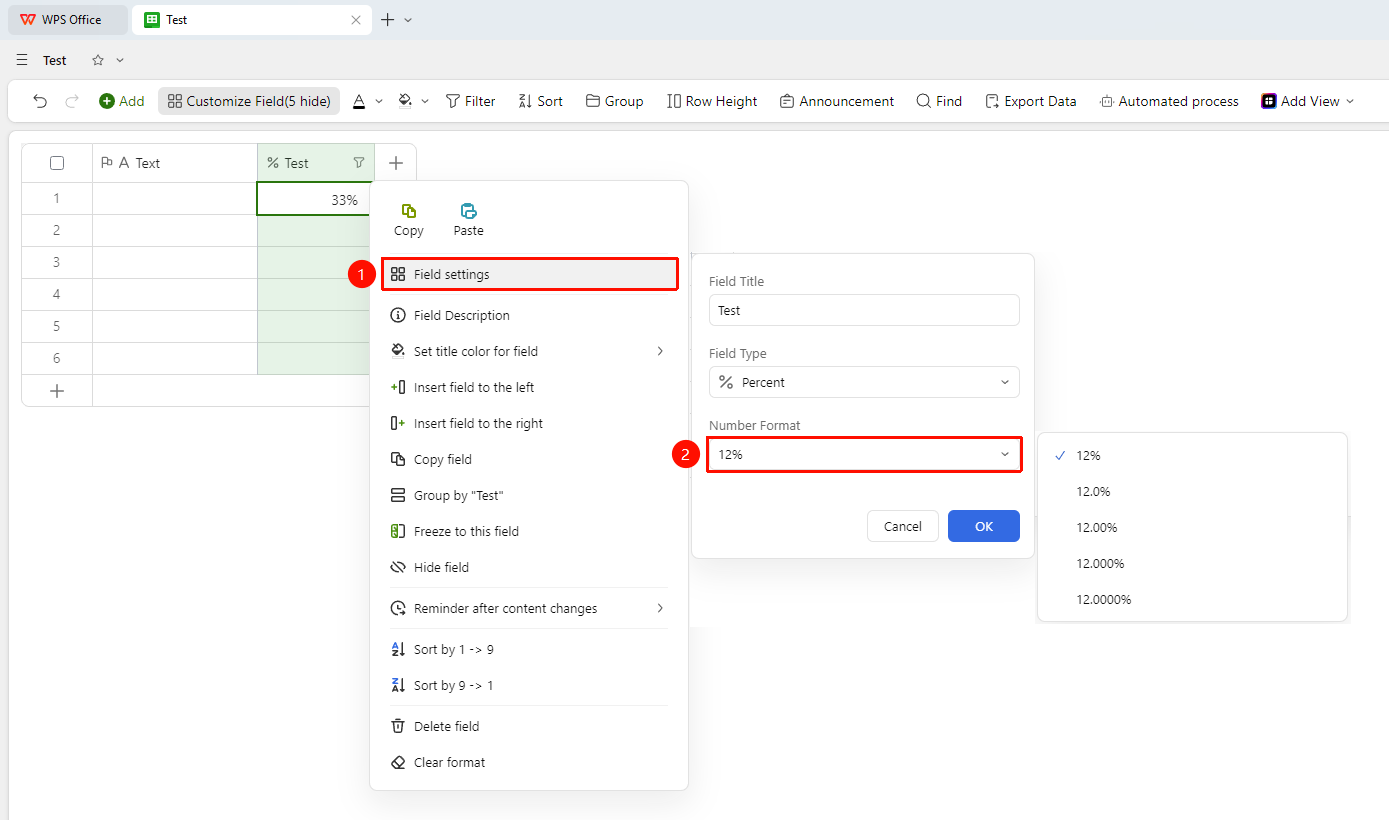
Task: Expand the Field Type dropdown showing Percent
Action: (x=864, y=382)
